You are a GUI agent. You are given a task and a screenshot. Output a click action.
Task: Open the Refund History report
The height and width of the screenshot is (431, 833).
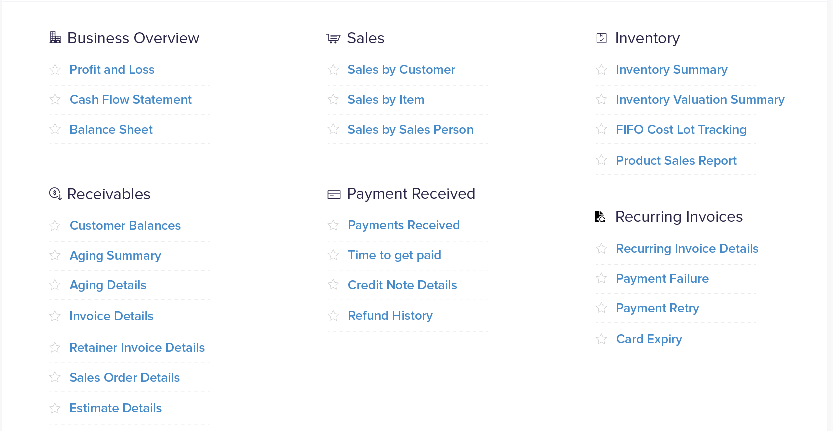(390, 316)
